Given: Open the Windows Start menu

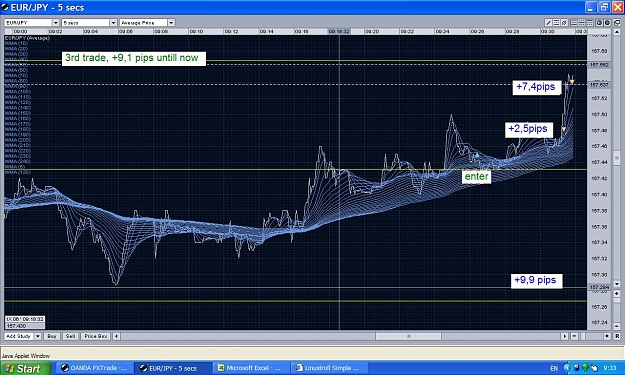Looking at the screenshot, I should pos(26,368).
